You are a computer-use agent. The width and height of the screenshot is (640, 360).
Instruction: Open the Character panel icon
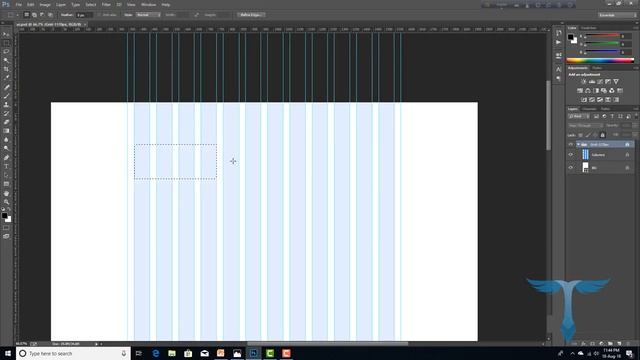[558, 69]
